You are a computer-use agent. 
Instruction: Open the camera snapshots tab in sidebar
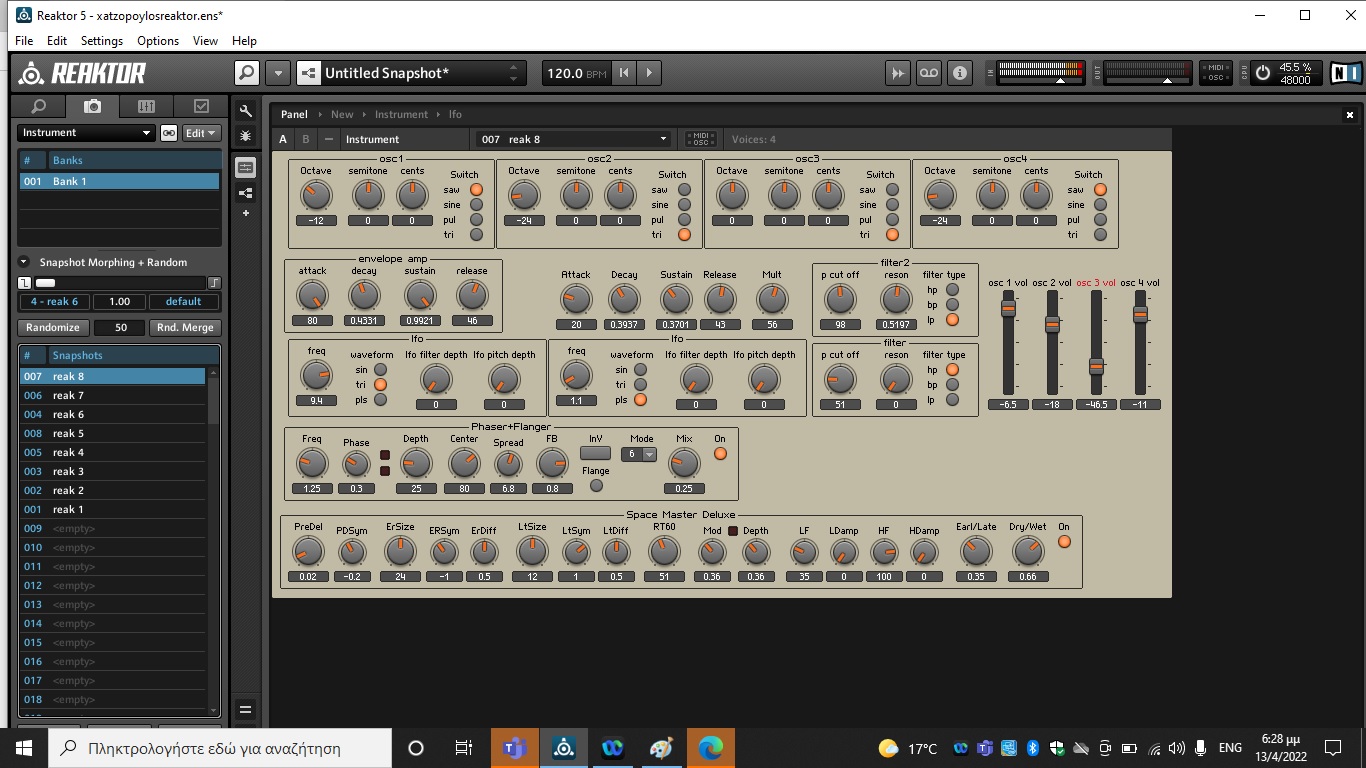pyautogui.click(x=92, y=106)
